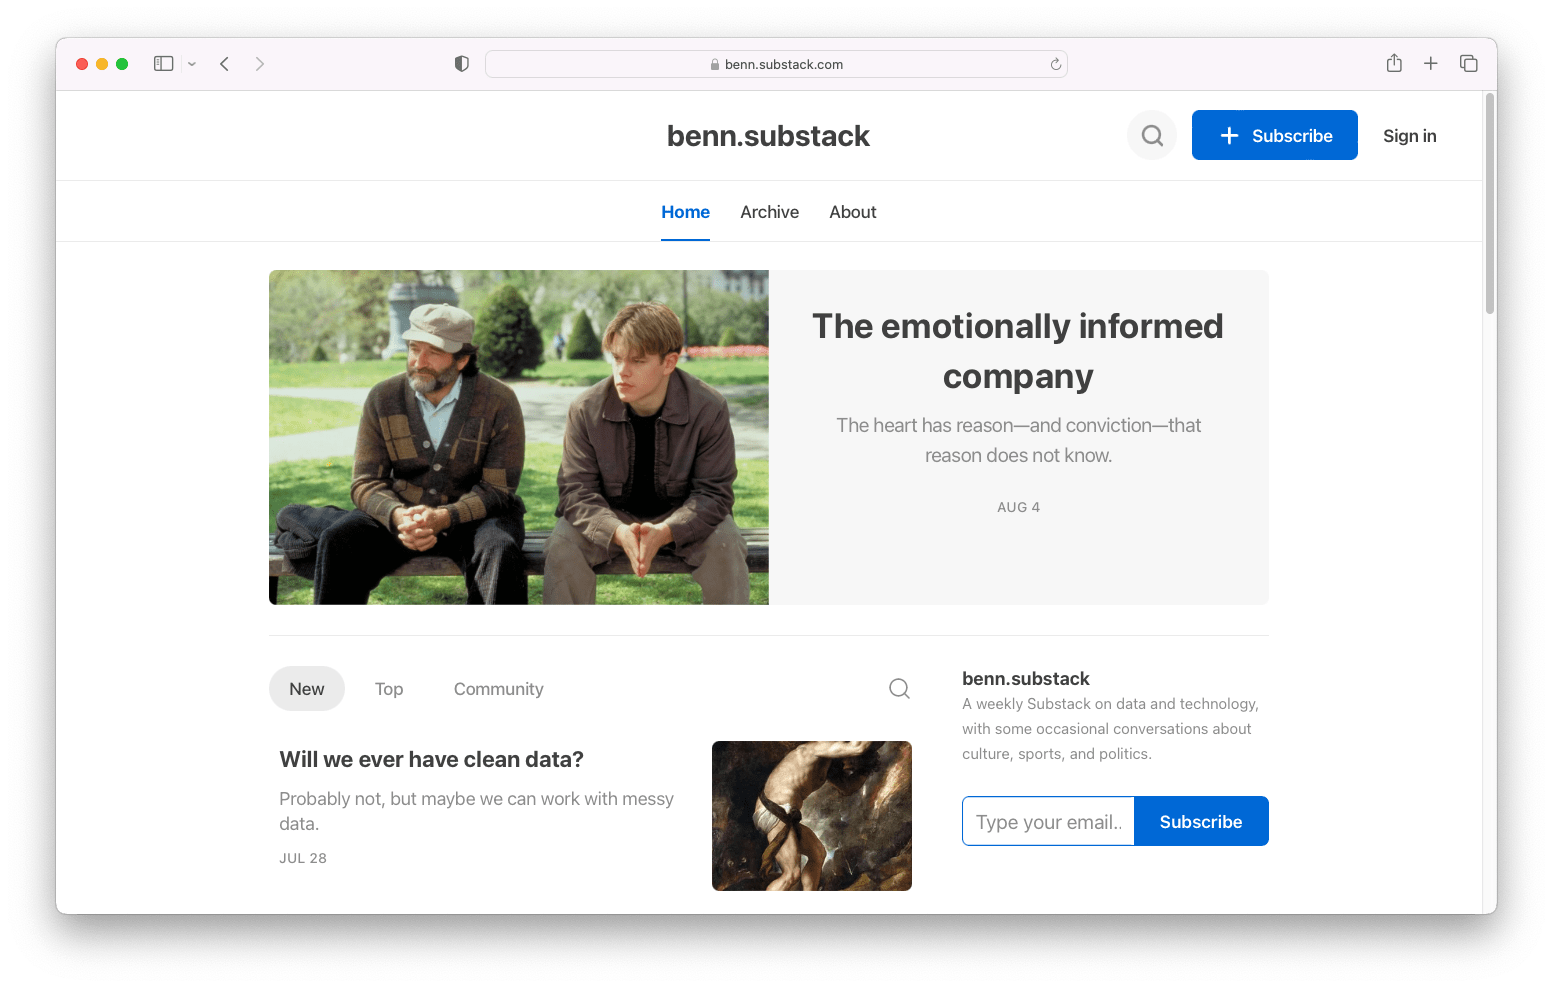Expand the sidebar tab group dropdown arrow

(x=192, y=64)
